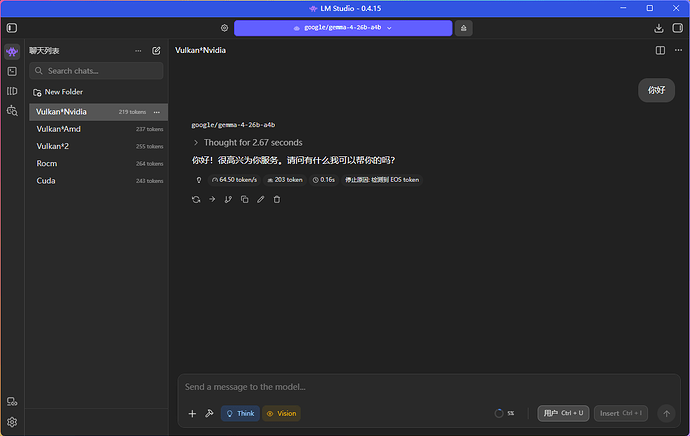The width and height of the screenshot is (690, 436).
Task: Toggle the left sidebar panel icon
Action: 12,28
